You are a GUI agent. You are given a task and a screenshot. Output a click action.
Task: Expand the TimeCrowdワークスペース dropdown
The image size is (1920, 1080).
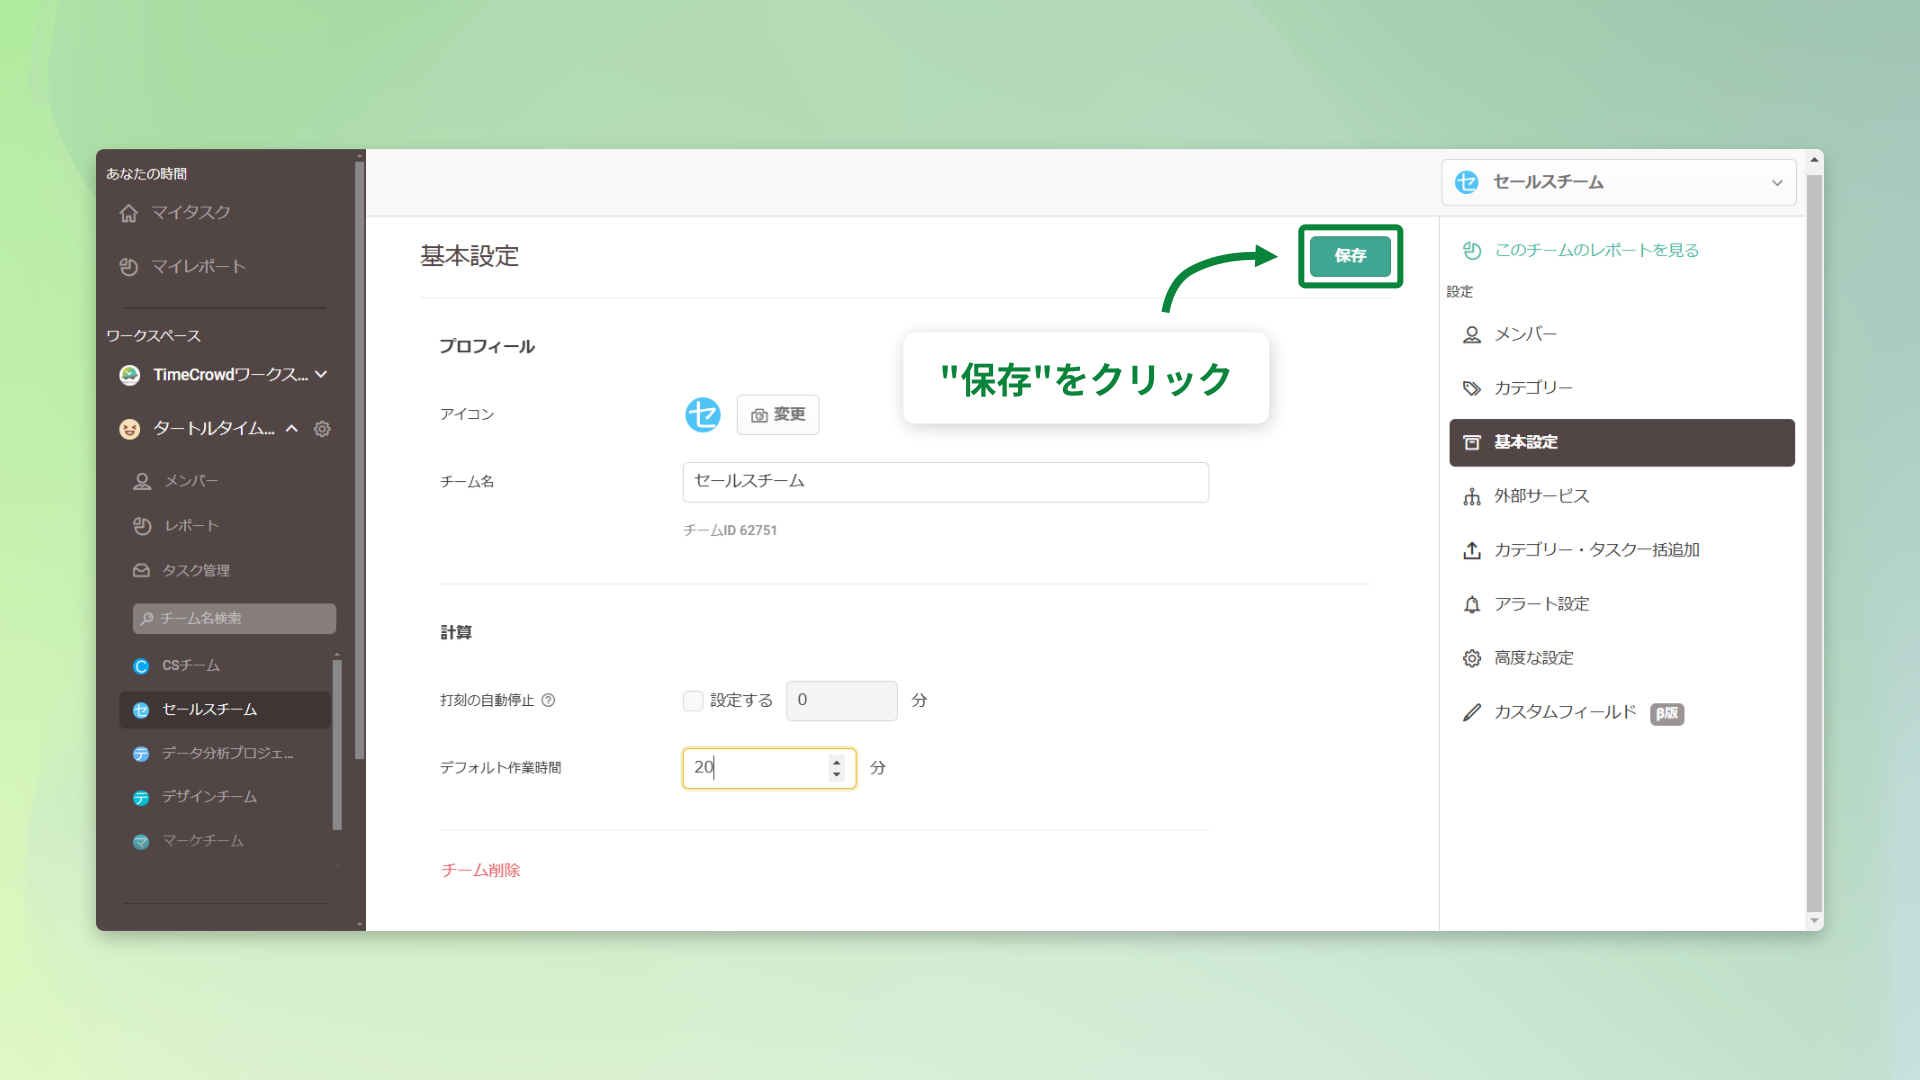click(321, 374)
